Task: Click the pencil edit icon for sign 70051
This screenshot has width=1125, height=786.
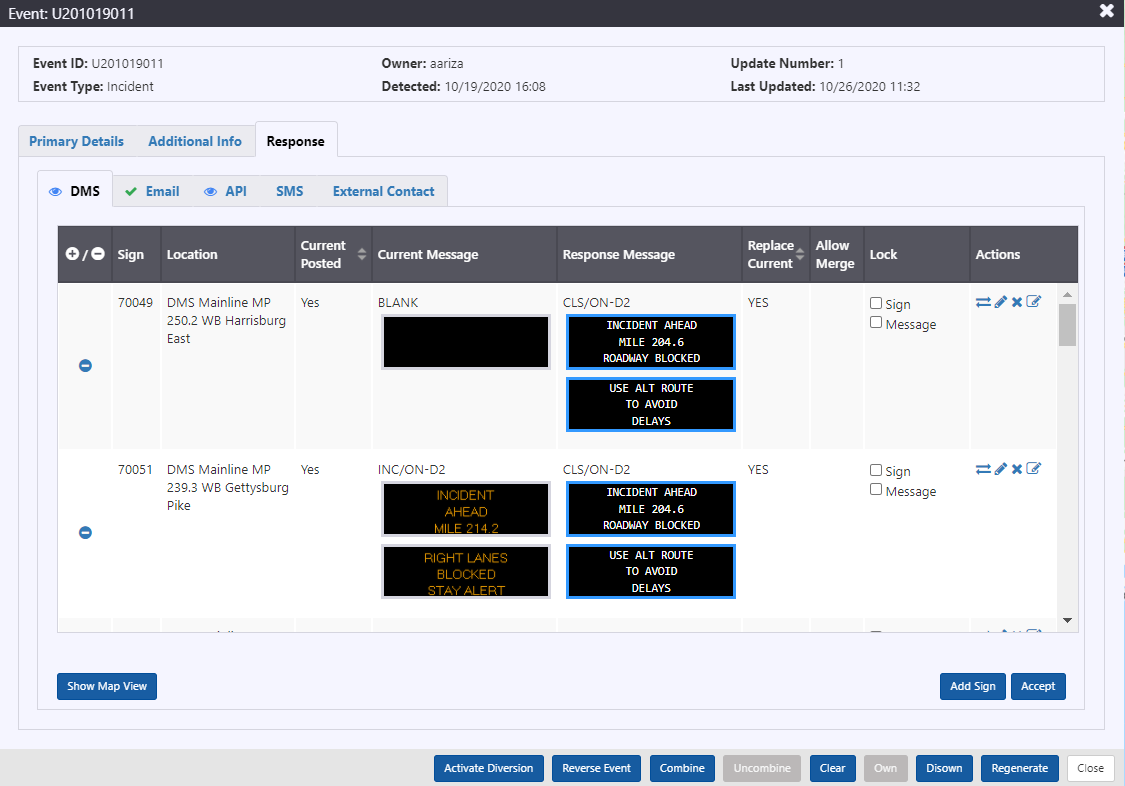Action: click(1001, 469)
